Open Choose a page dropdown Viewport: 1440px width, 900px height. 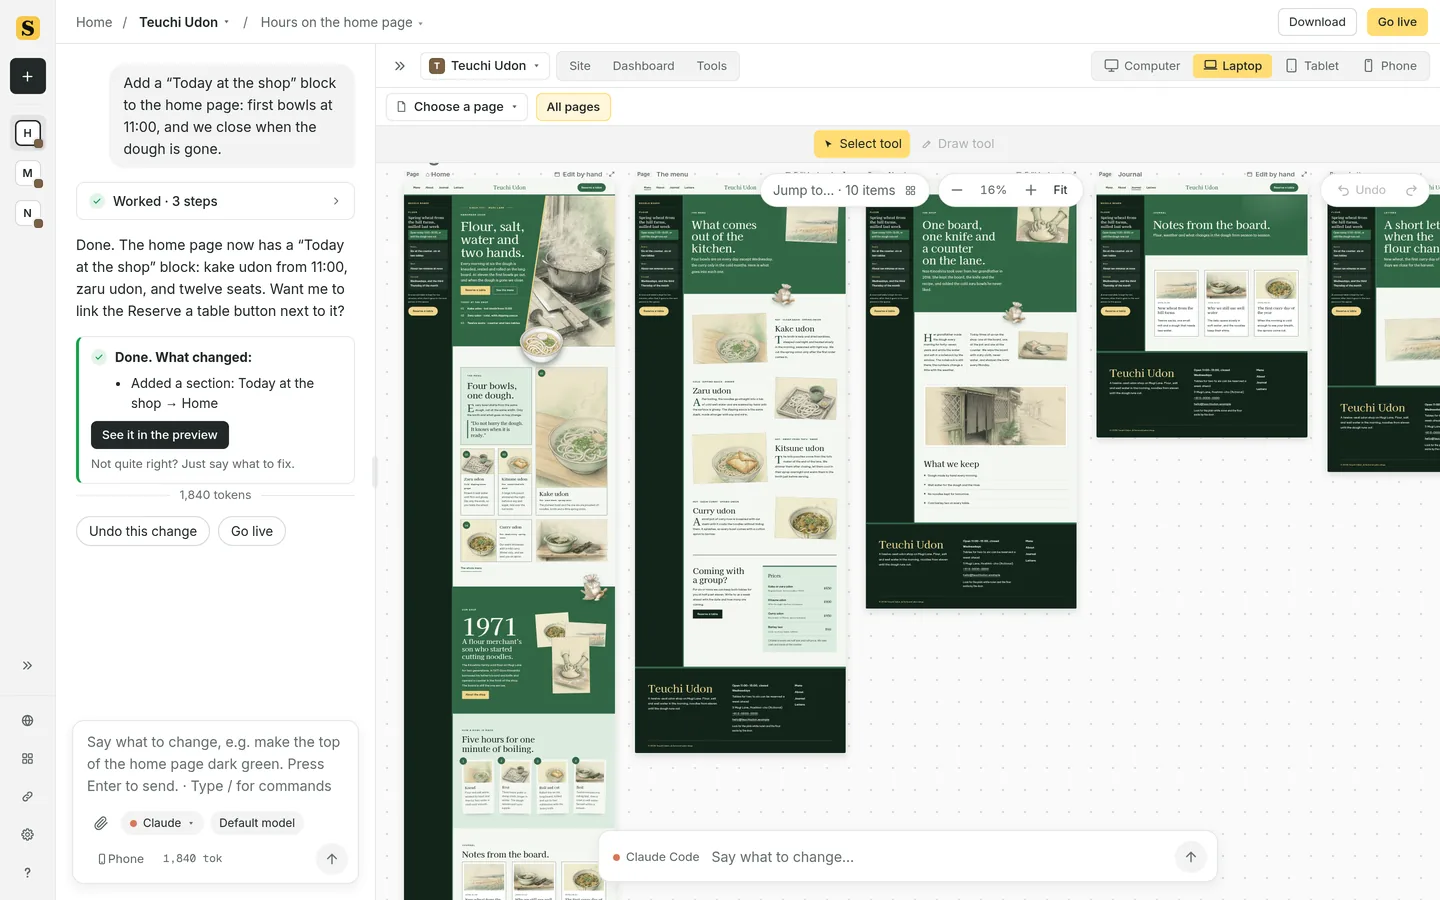pos(457,107)
